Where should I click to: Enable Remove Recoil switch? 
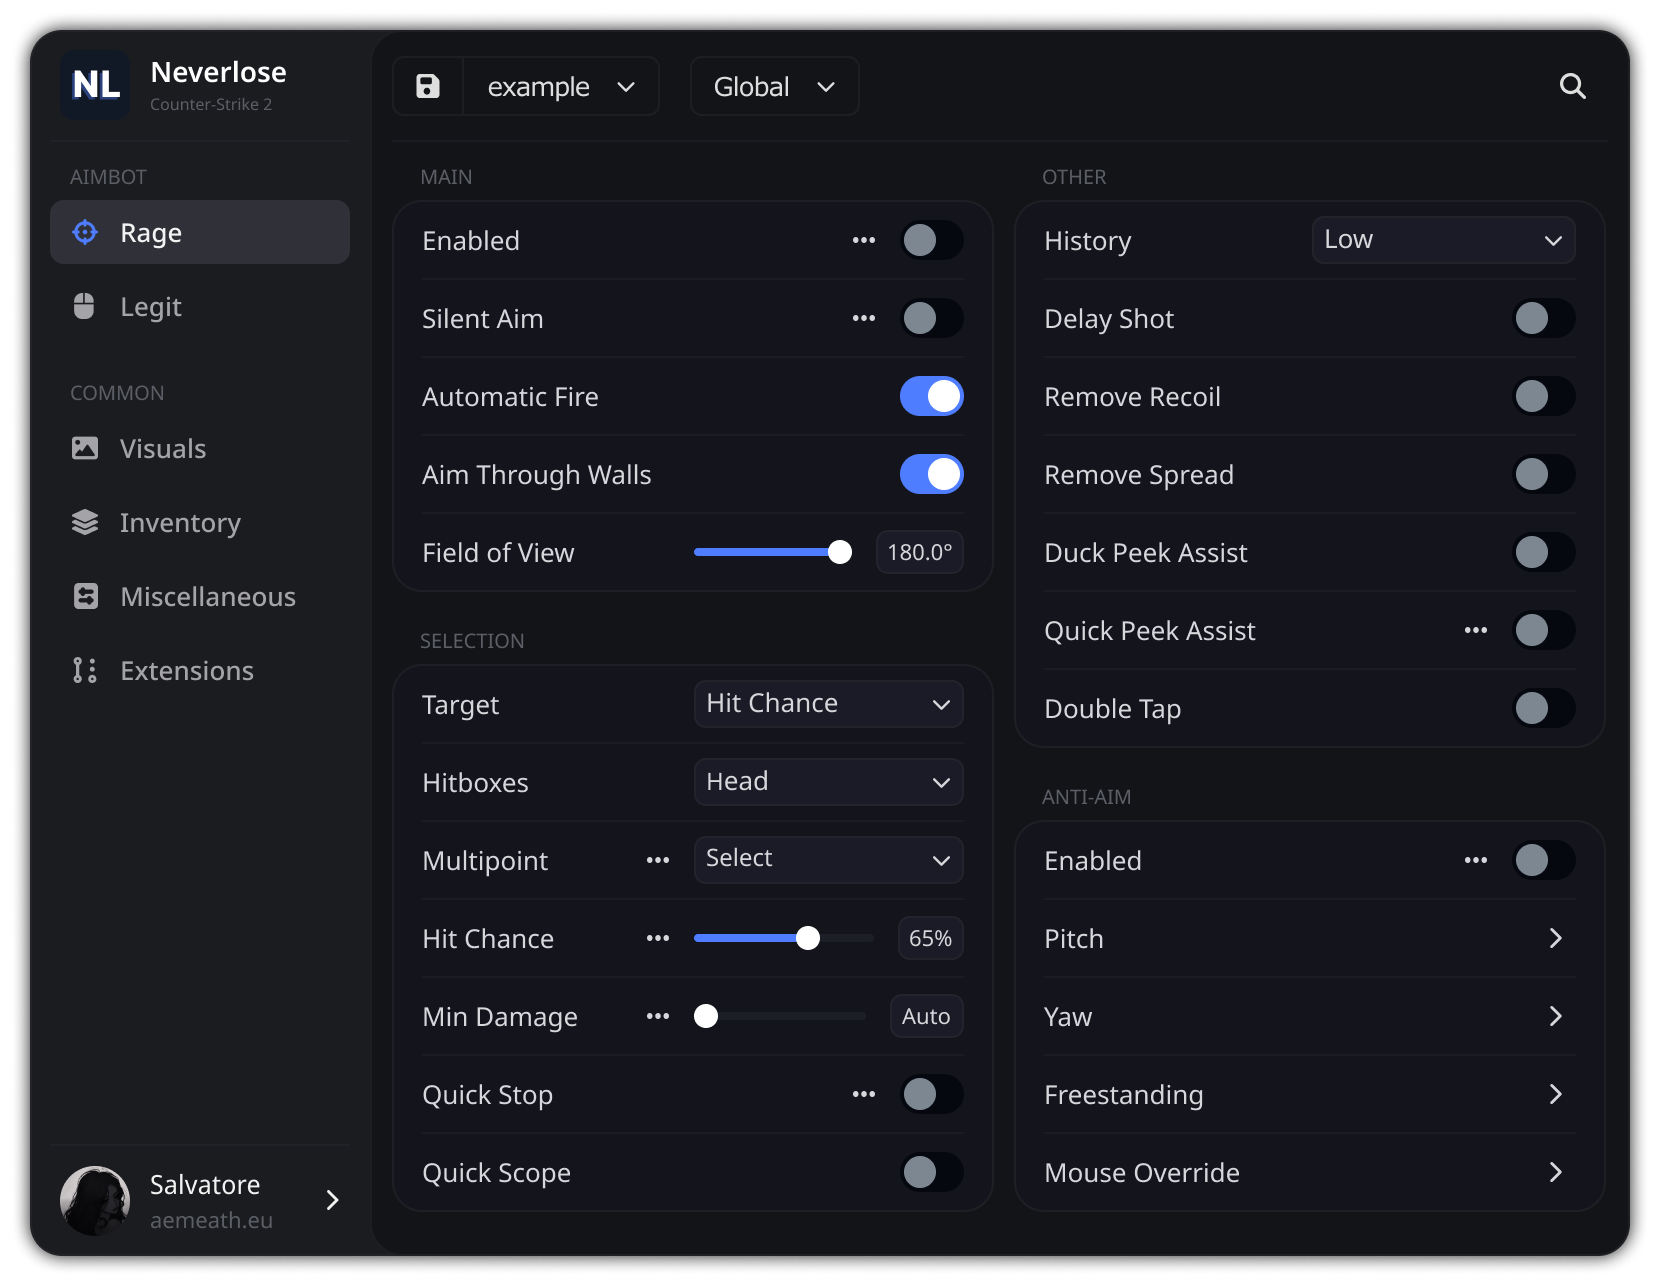pos(1544,396)
